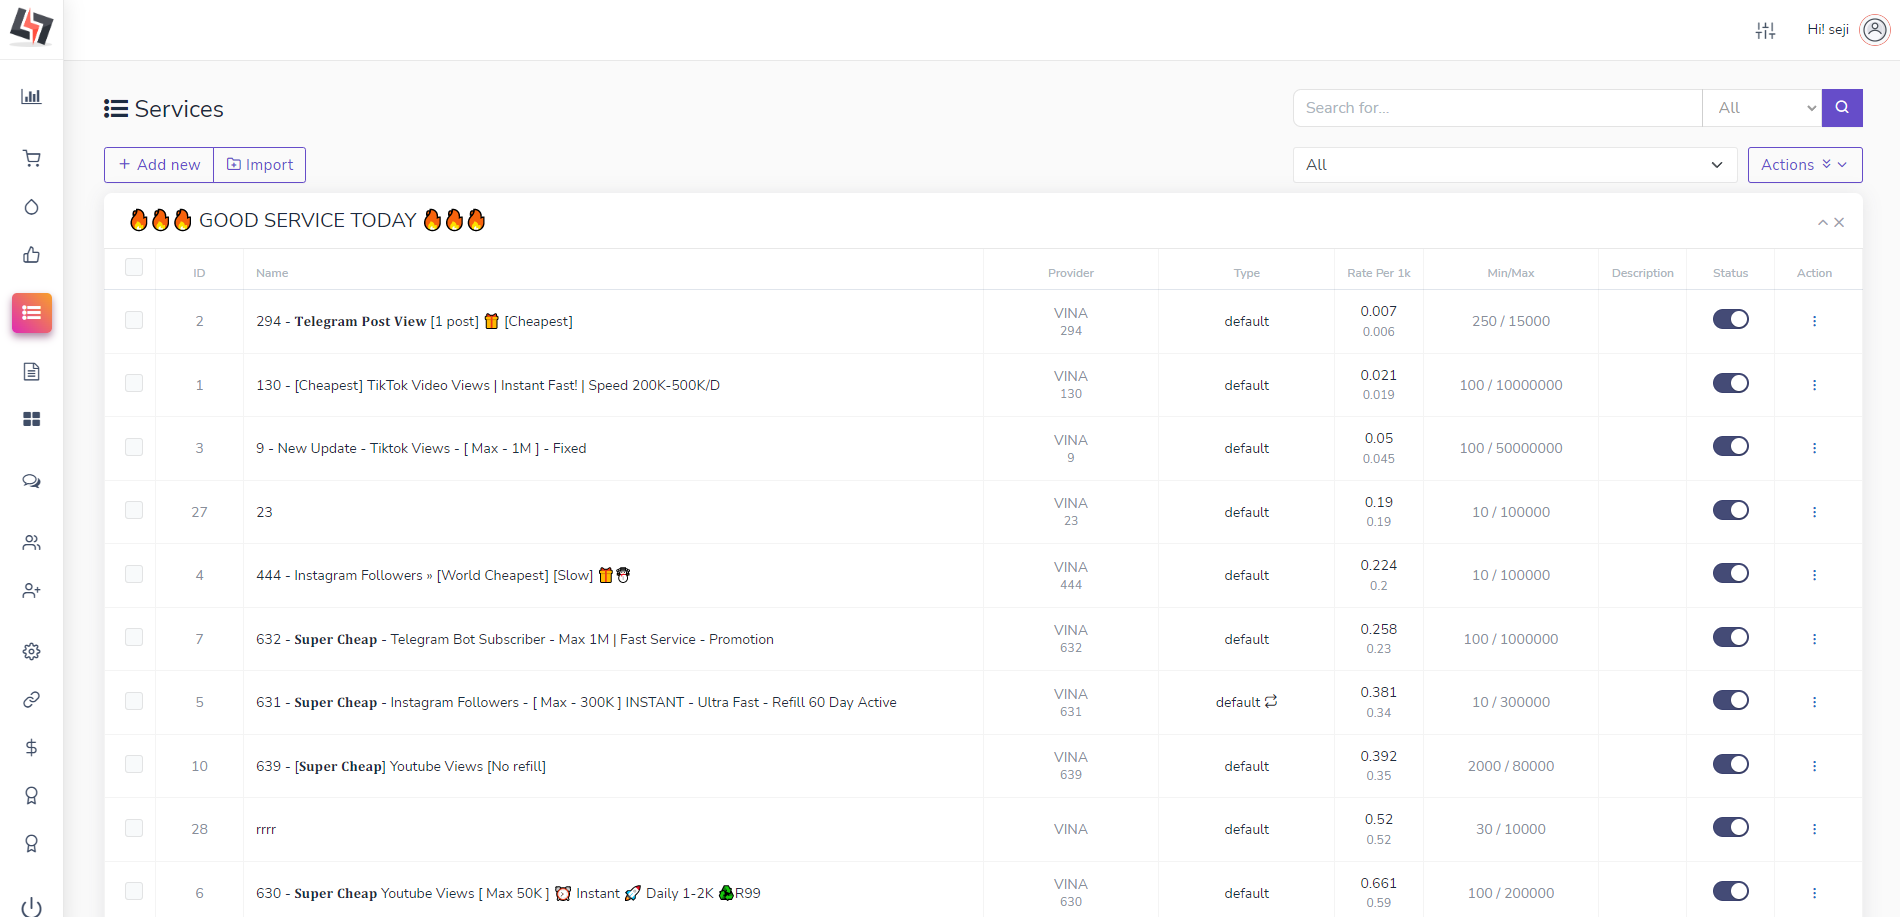Check the box for Telegram Post View row
This screenshot has height=917, width=1900.
134,320
